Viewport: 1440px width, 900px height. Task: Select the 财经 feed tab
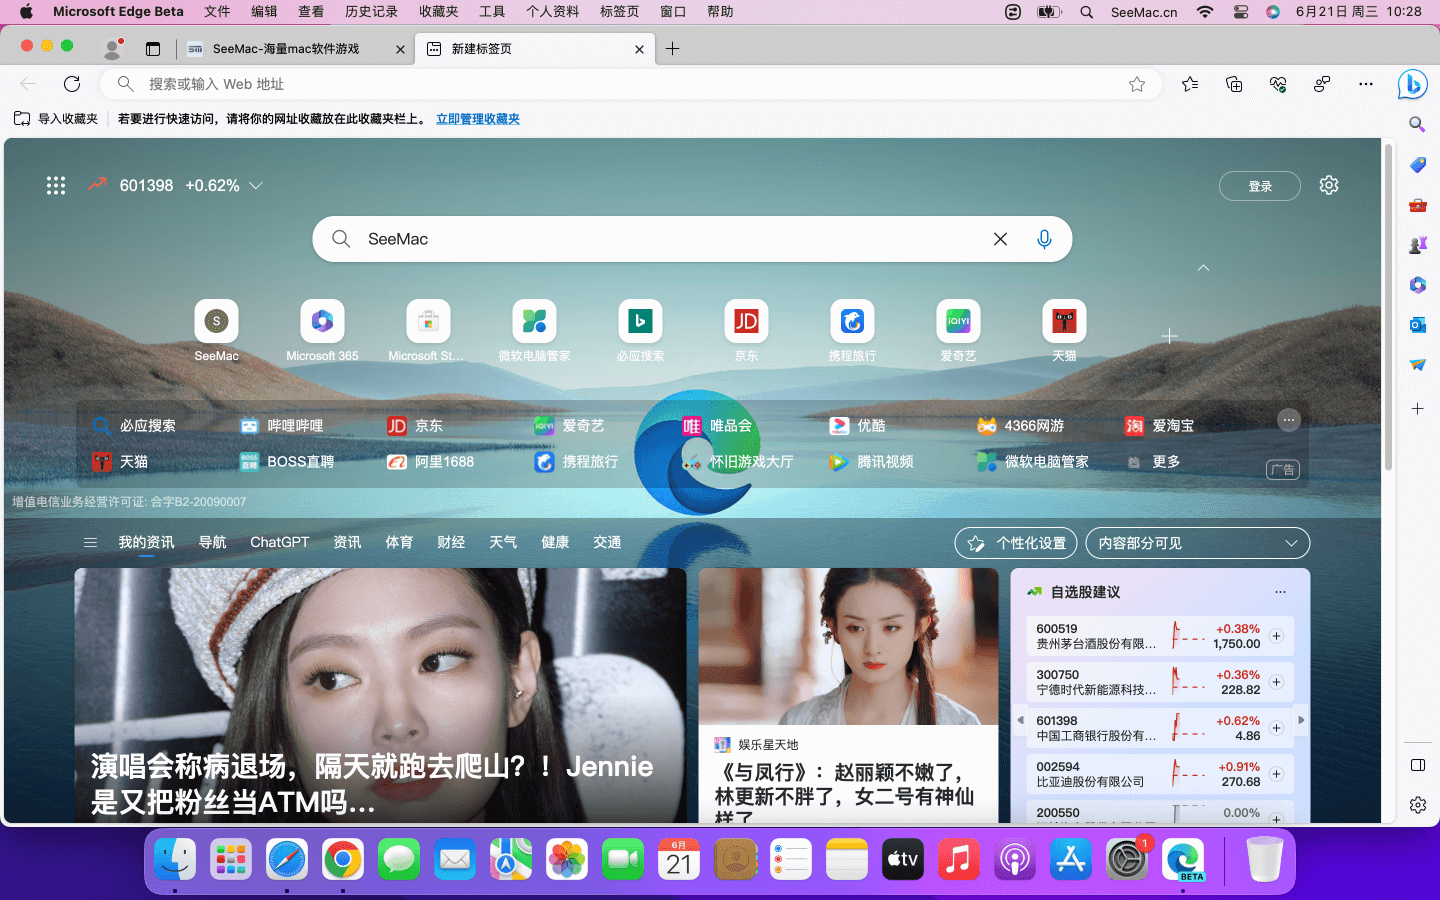451,542
